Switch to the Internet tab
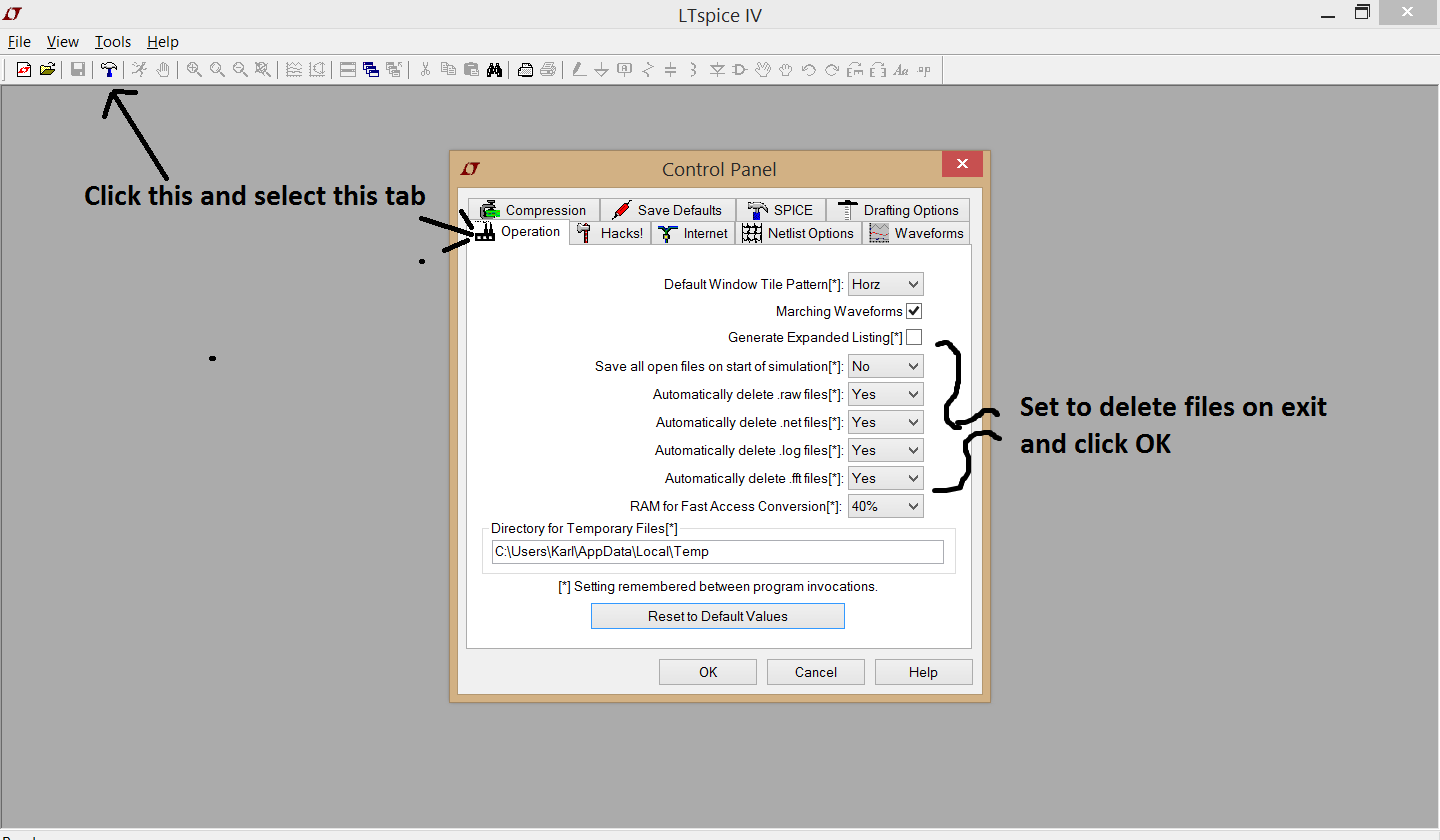 coord(693,233)
